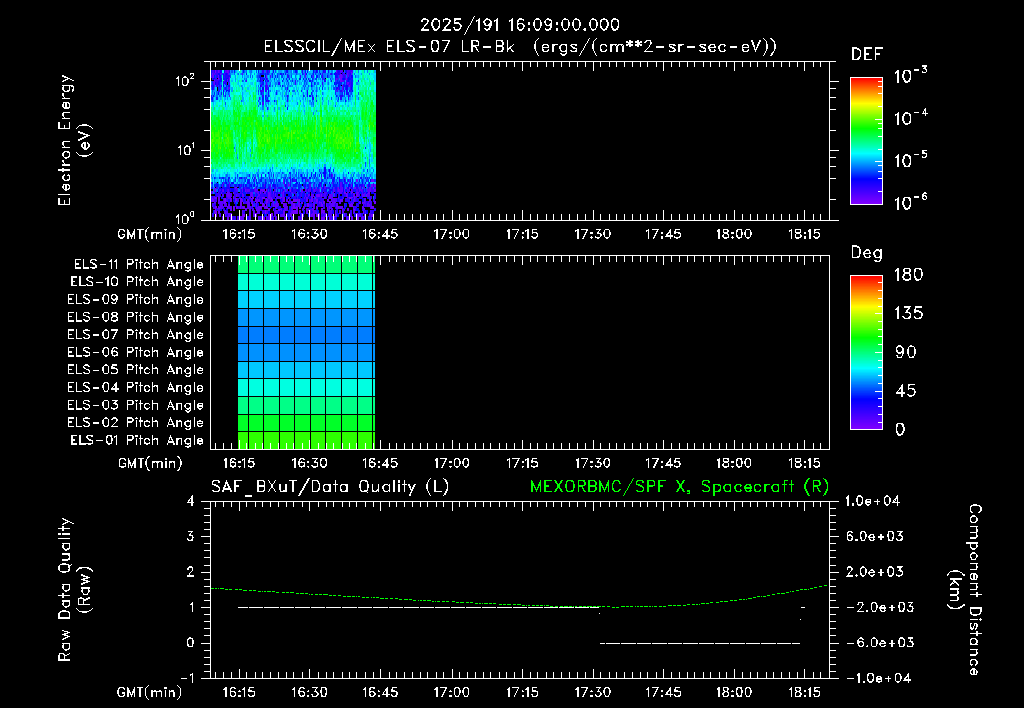The height and width of the screenshot is (708, 1024).
Task: Click the ELS-07 Pitch Angle row label
Action: (136, 335)
